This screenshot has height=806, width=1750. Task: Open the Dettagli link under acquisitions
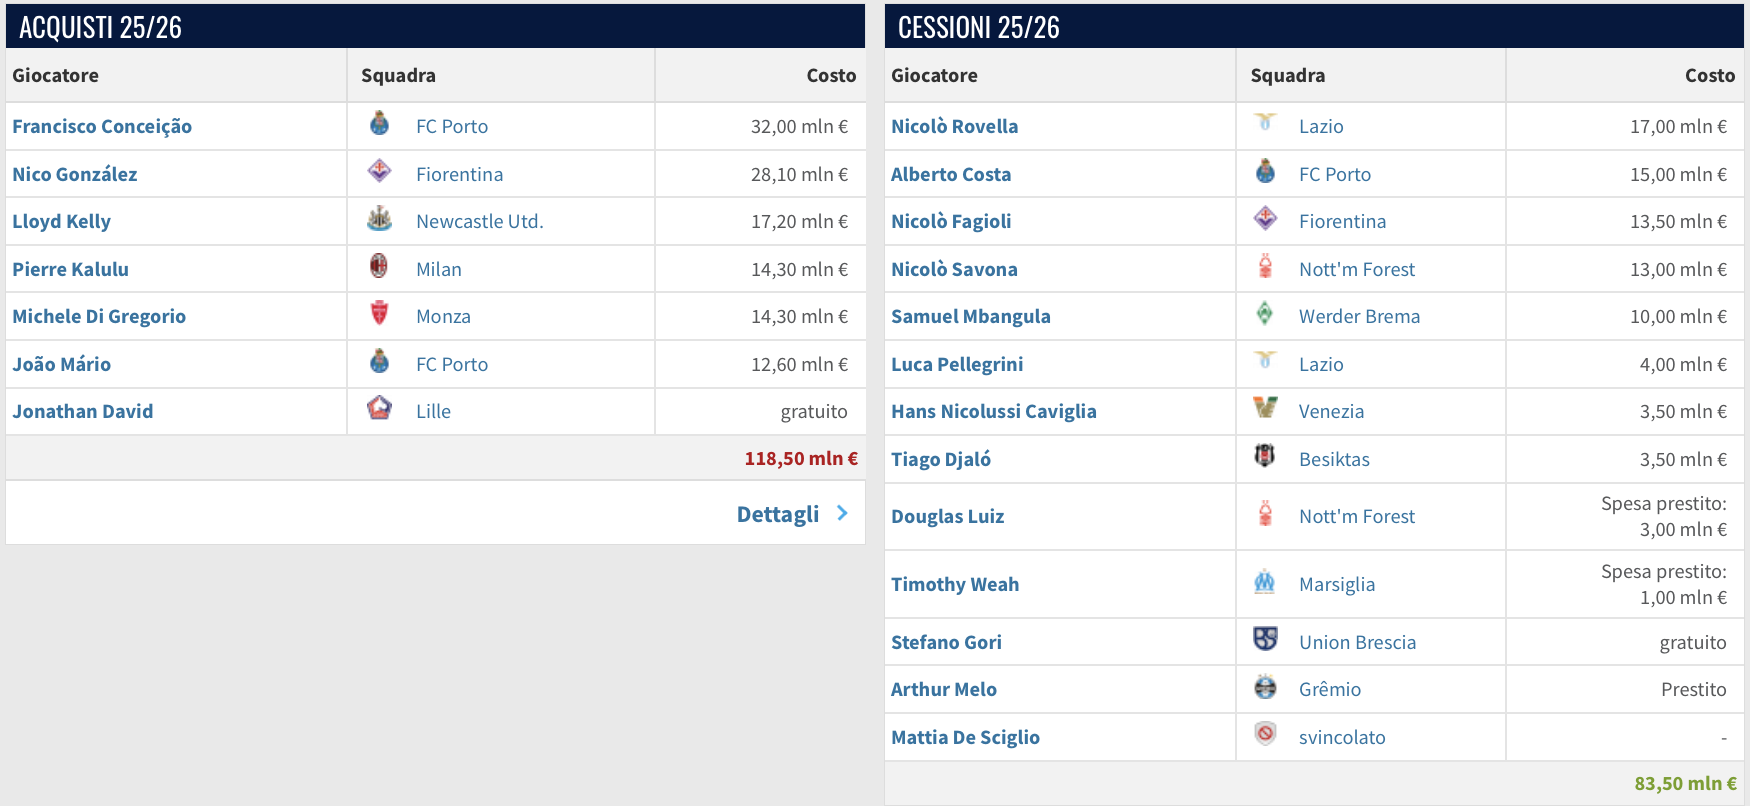778,514
